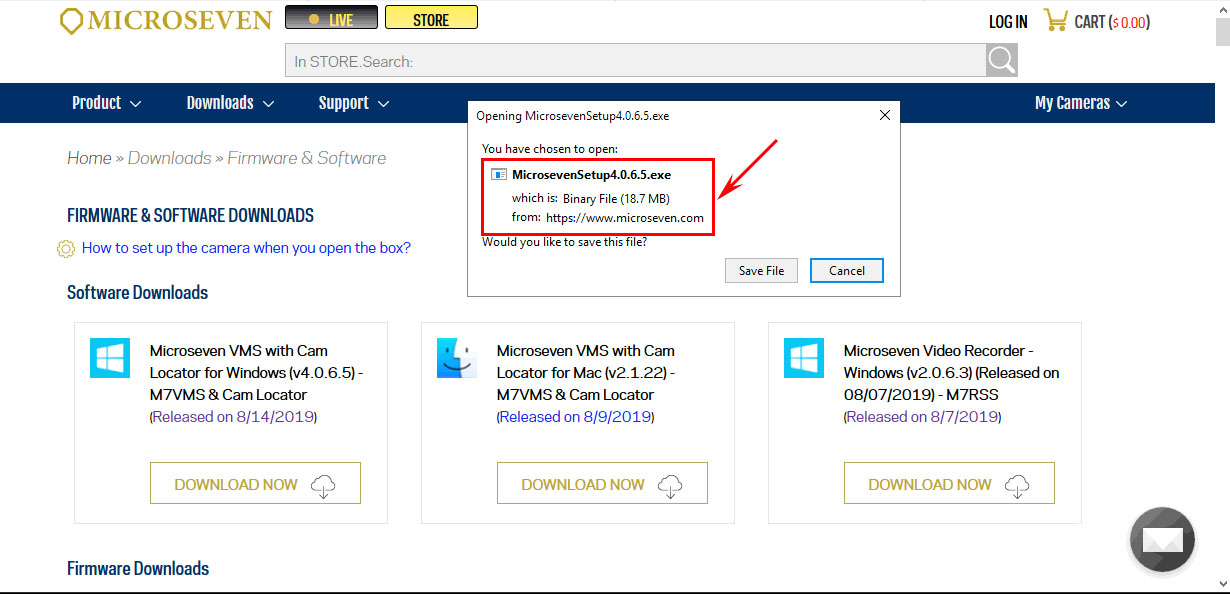Click the Mac Finder icon on VMS card
Image resolution: width=1230 pixels, height=594 pixels.
[457, 358]
